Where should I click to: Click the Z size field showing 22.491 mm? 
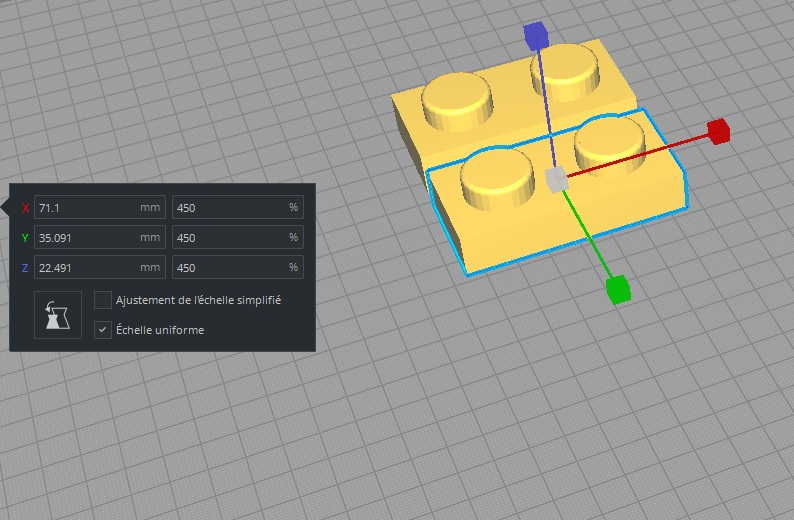(100, 267)
